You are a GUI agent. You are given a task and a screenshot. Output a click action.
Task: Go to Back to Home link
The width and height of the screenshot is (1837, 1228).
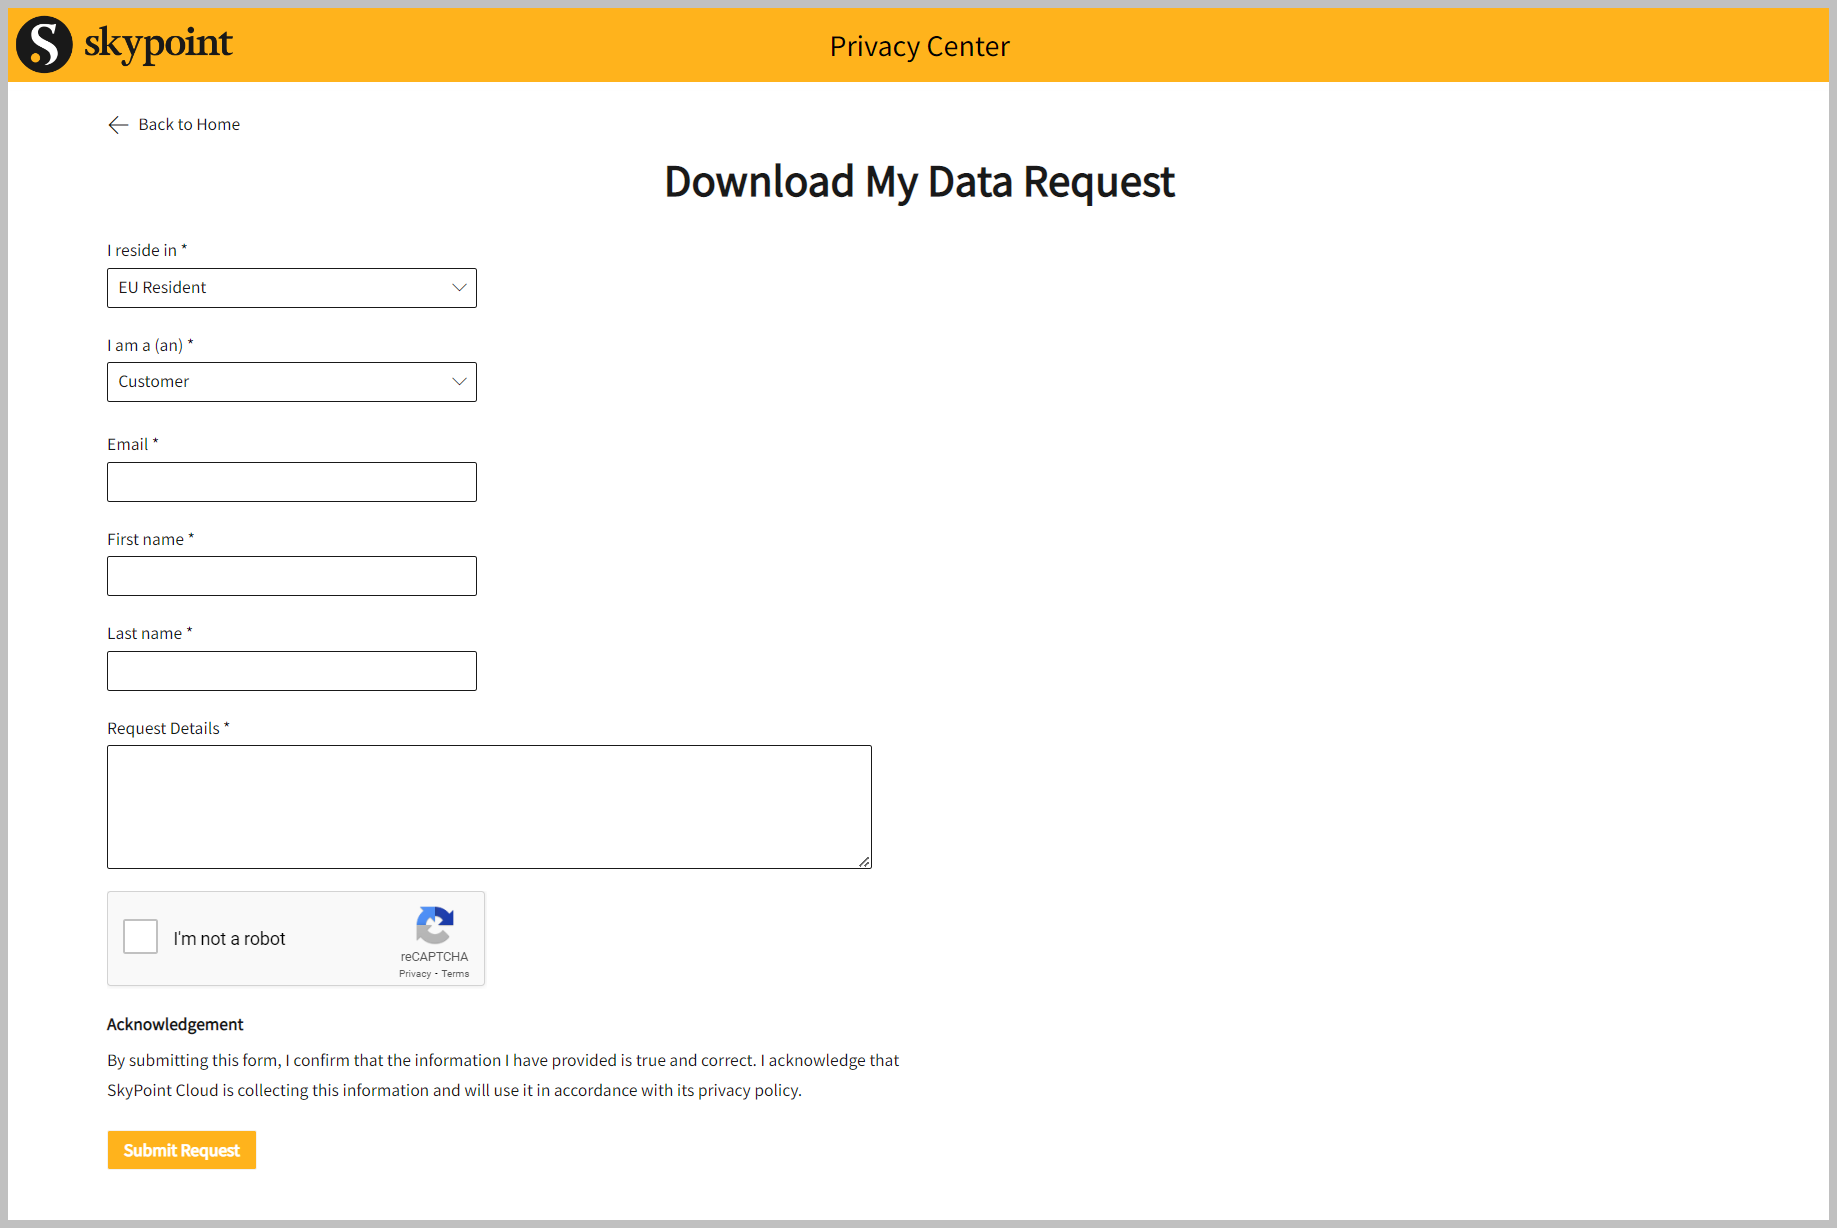[189, 125]
